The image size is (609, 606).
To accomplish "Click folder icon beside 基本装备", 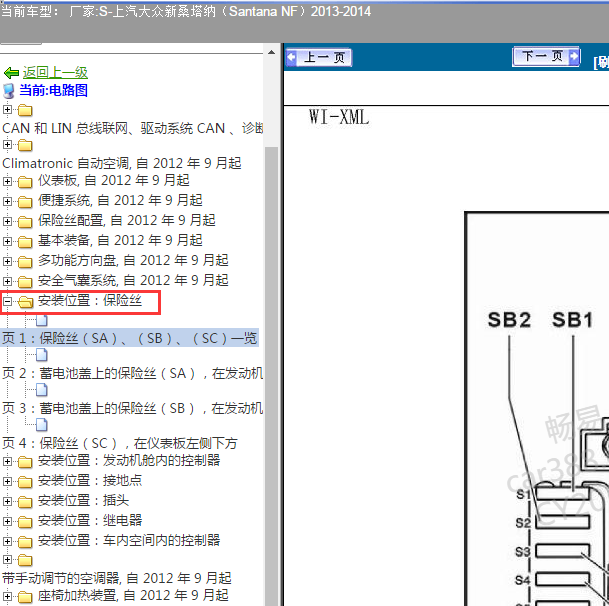I will coord(25,242).
